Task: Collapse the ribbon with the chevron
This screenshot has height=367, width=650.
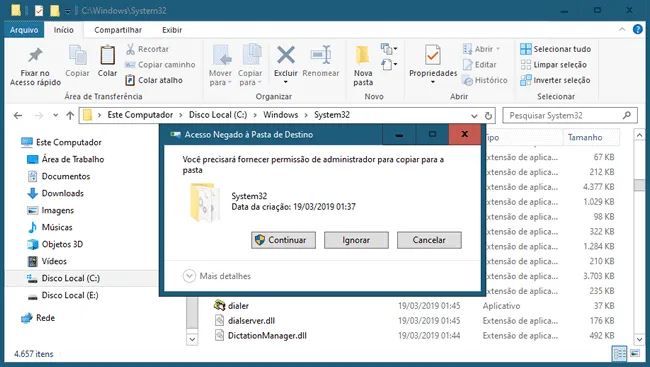Action: (x=622, y=29)
